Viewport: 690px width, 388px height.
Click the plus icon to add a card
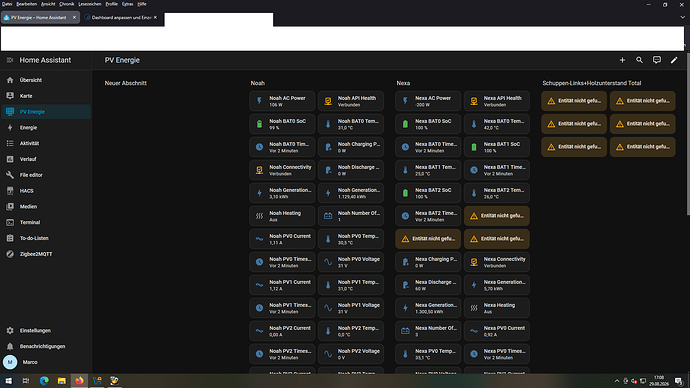(622, 60)
